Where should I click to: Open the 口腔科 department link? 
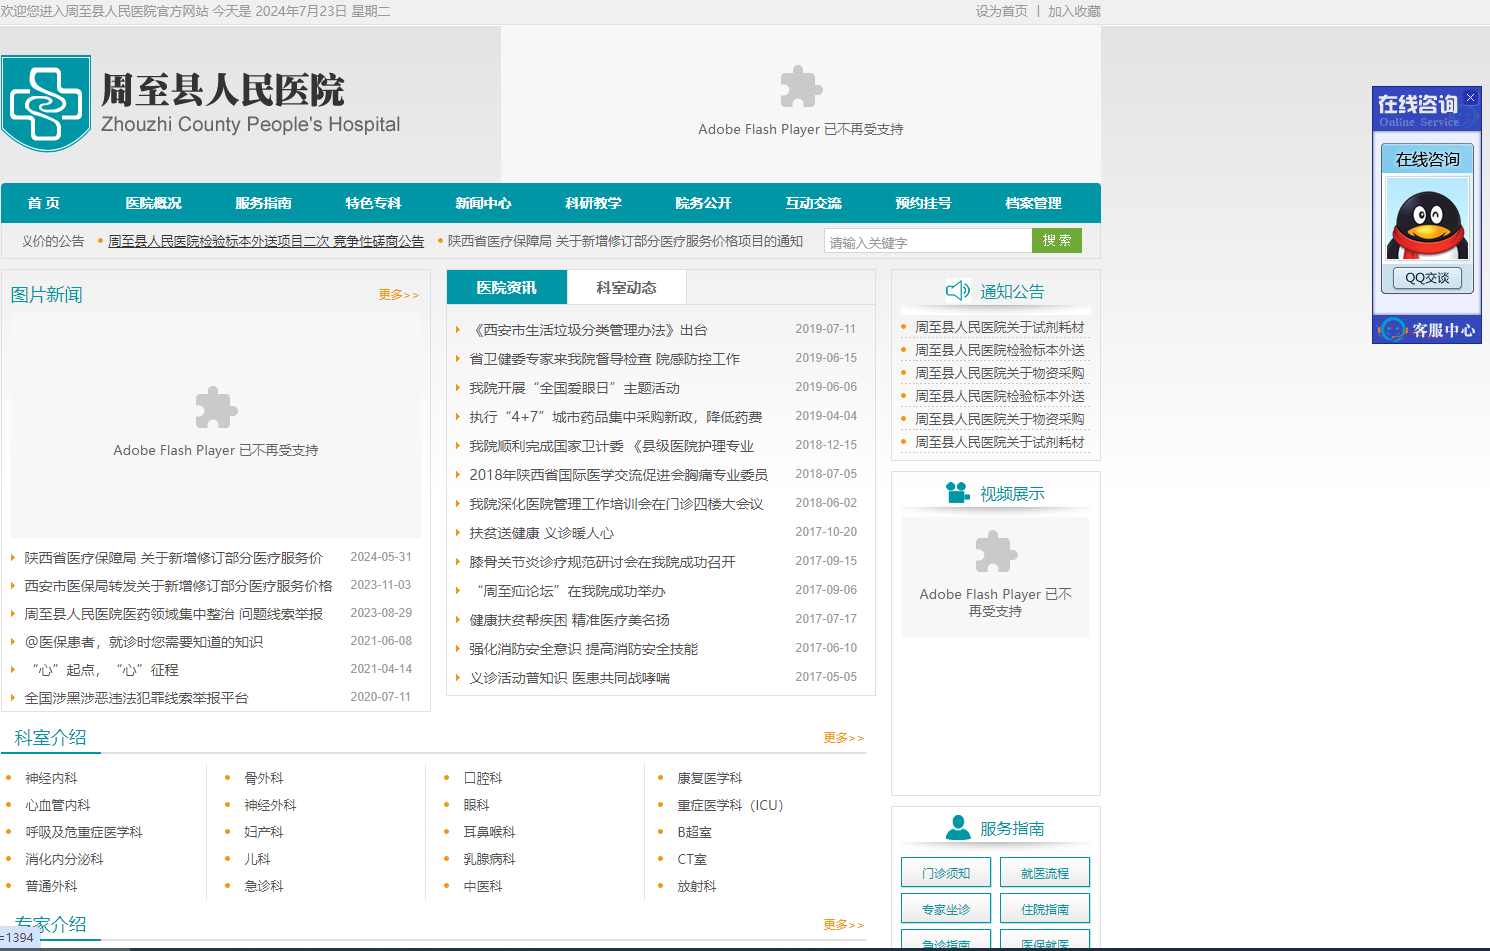pyautogui.click(x=483, y=778)
